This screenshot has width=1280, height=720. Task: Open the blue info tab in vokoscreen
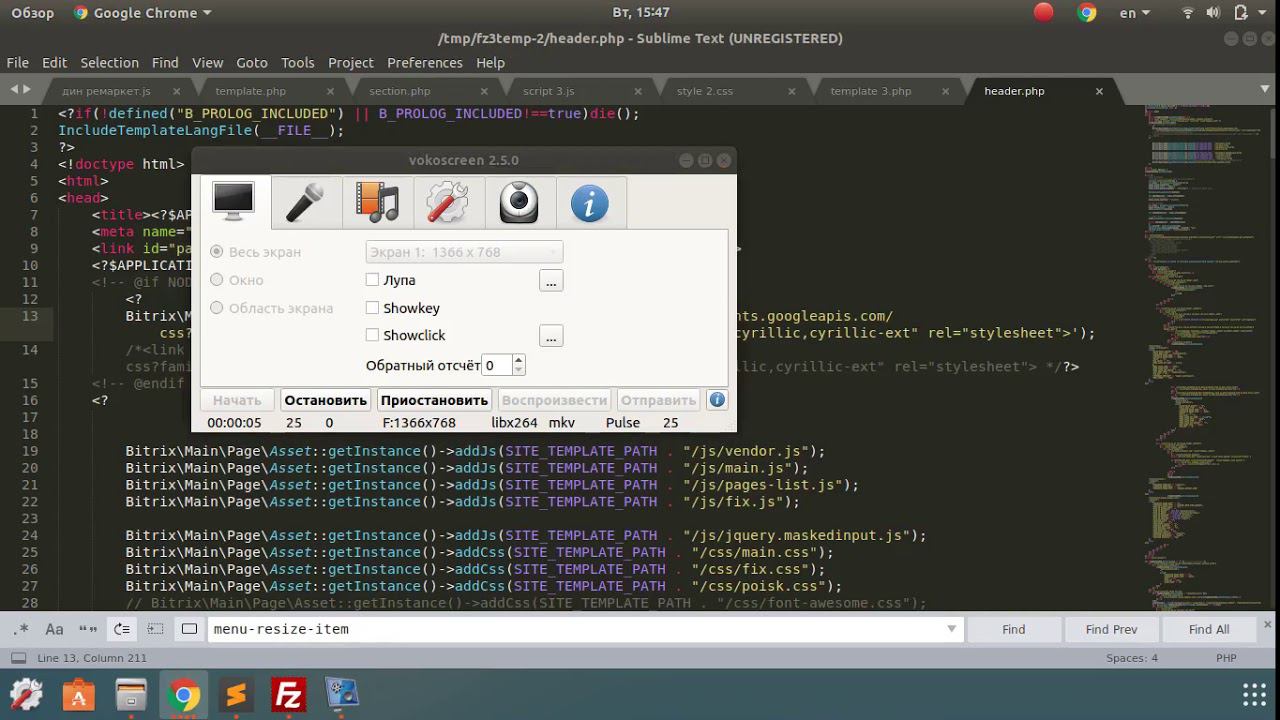(590, 204)
